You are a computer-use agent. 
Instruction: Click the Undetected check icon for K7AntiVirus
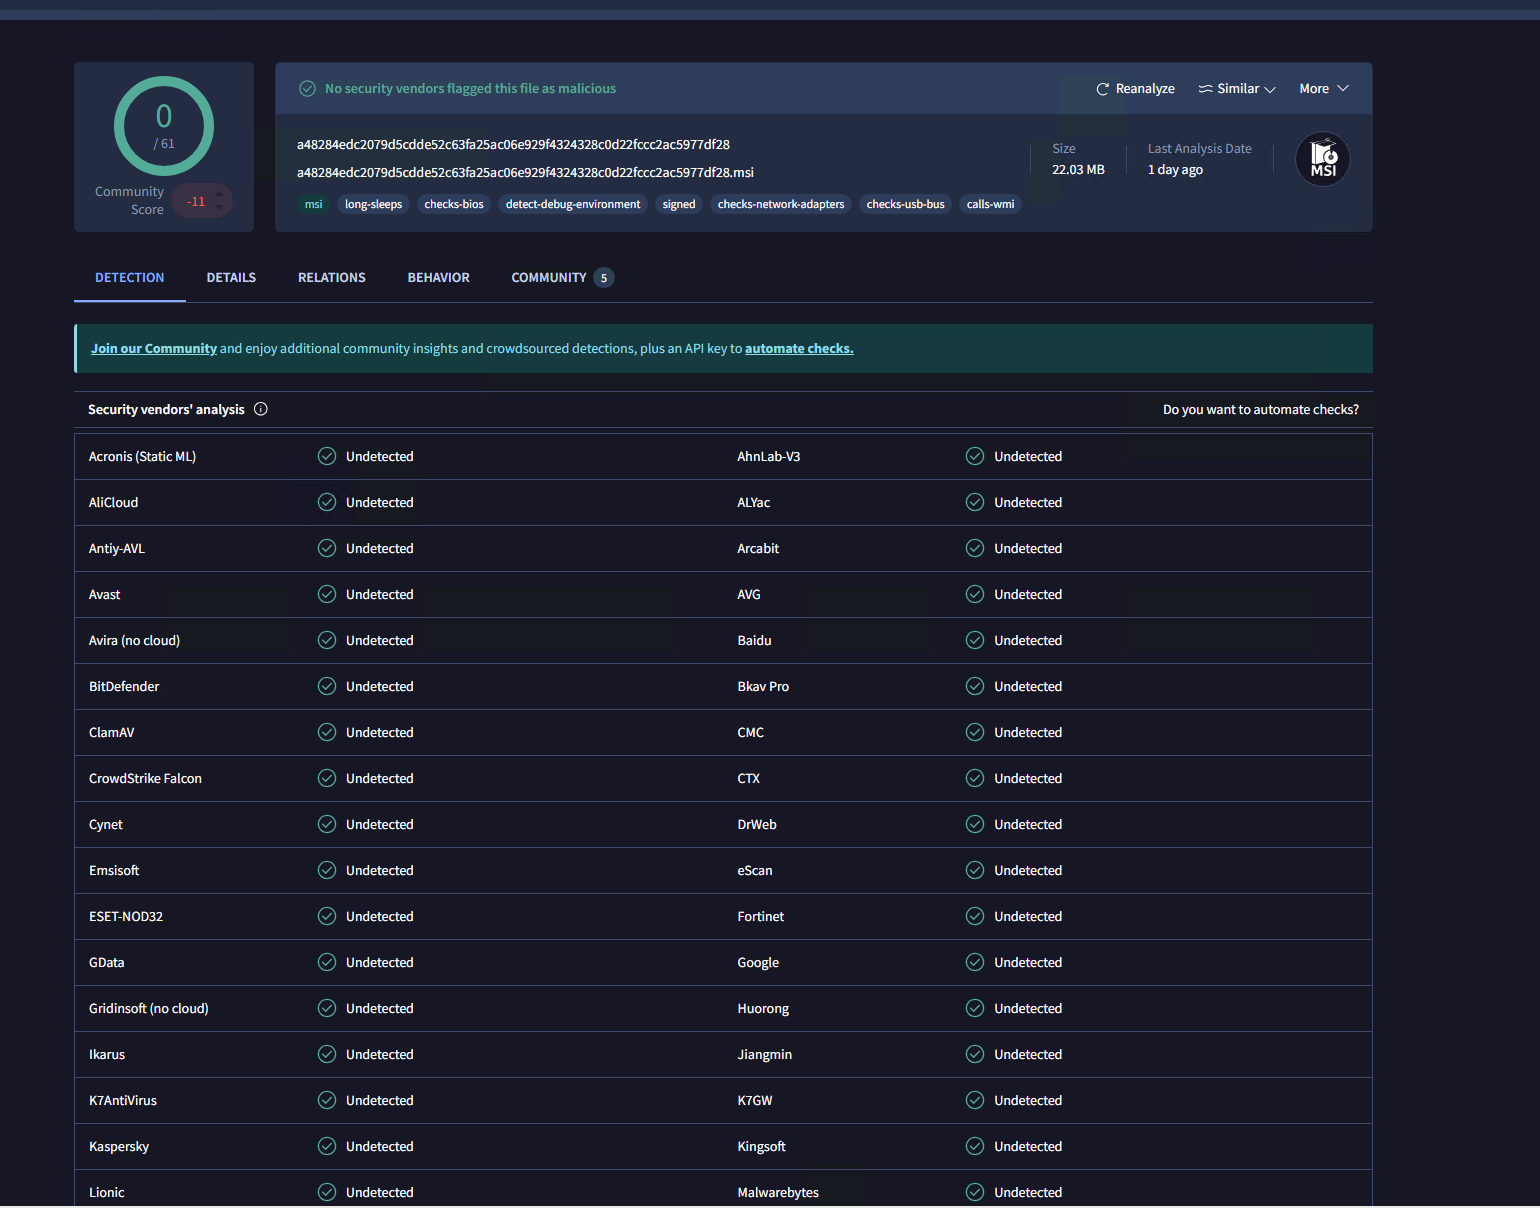click(x=327, y=1100)
